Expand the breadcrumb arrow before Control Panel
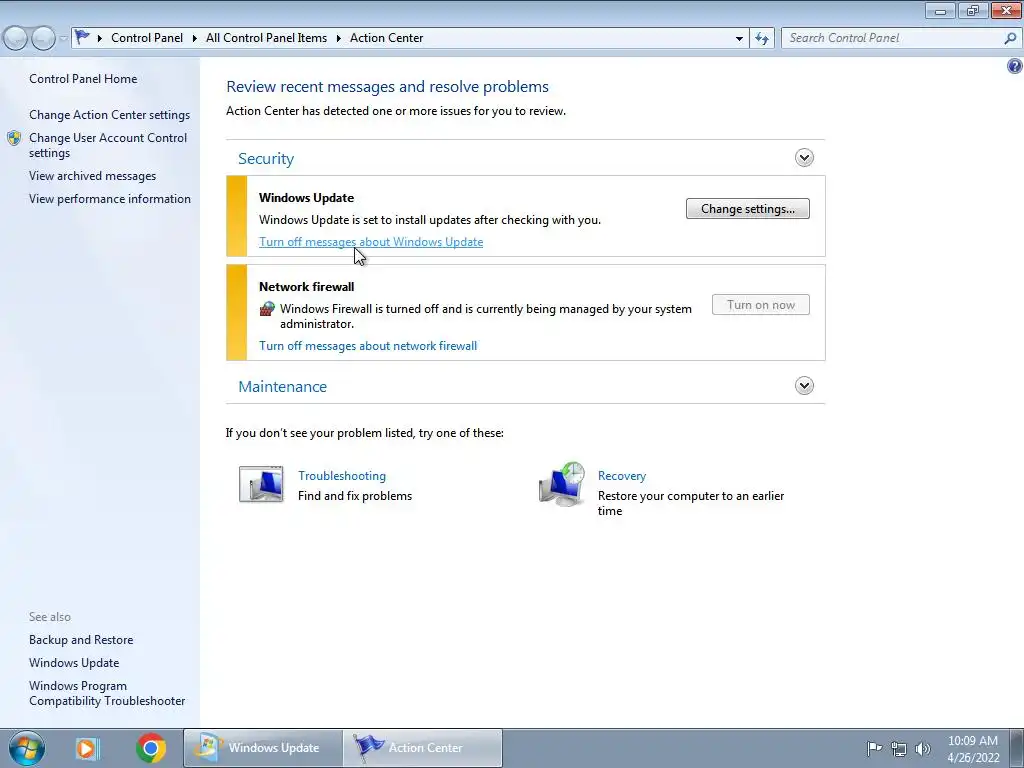This screenshot has width=1024, height=768. tap(99, 38)
